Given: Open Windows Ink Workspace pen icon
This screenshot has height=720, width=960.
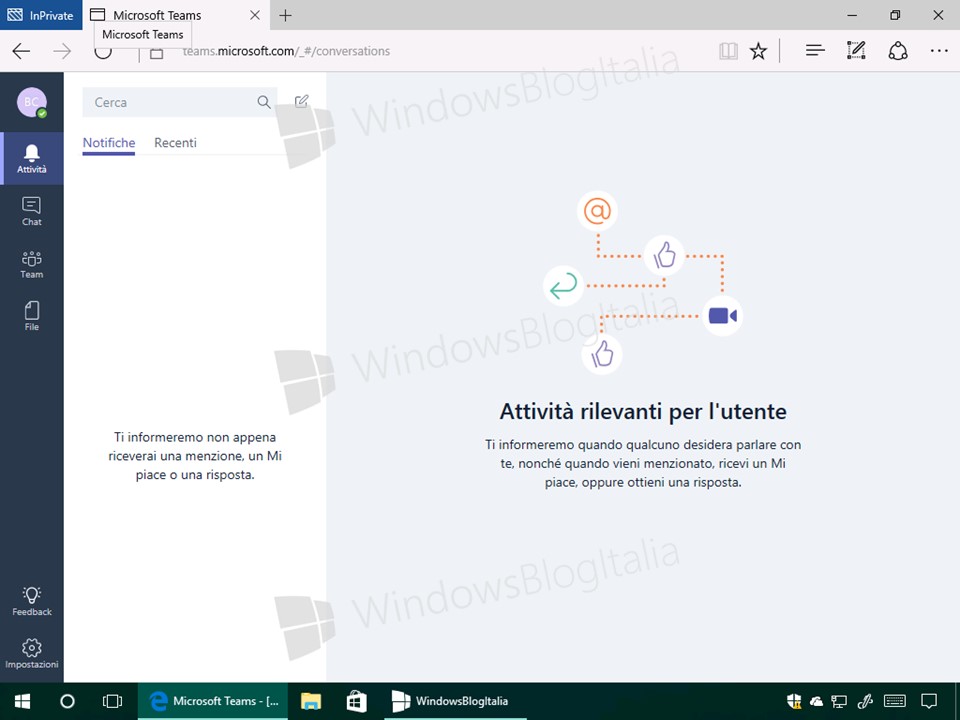Looking at the screenshot, I should [865, 701].
